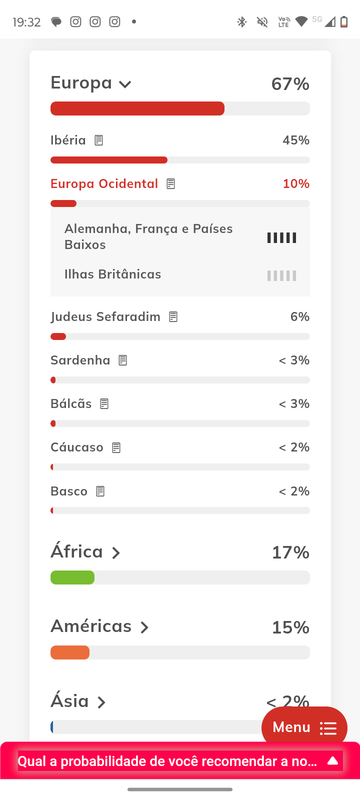Image resolution: width=360 pixels, height=800 pixels.
Task: Open the Cáucaso info document icon
Action: pyautogui.click(x=116, y=447)
